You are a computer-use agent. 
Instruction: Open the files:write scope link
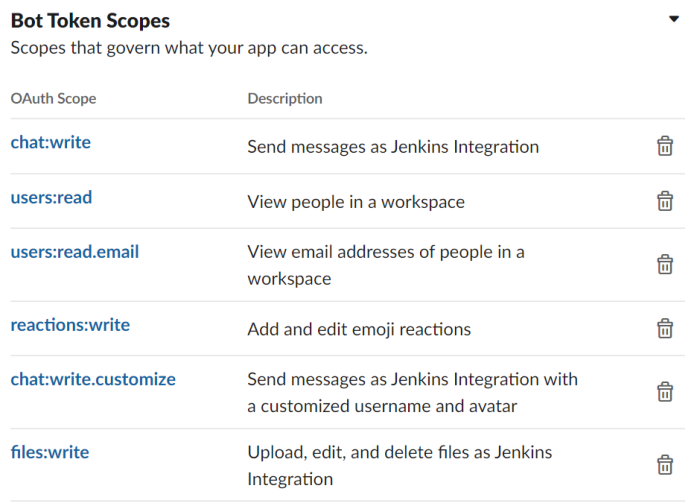[50, 453]
